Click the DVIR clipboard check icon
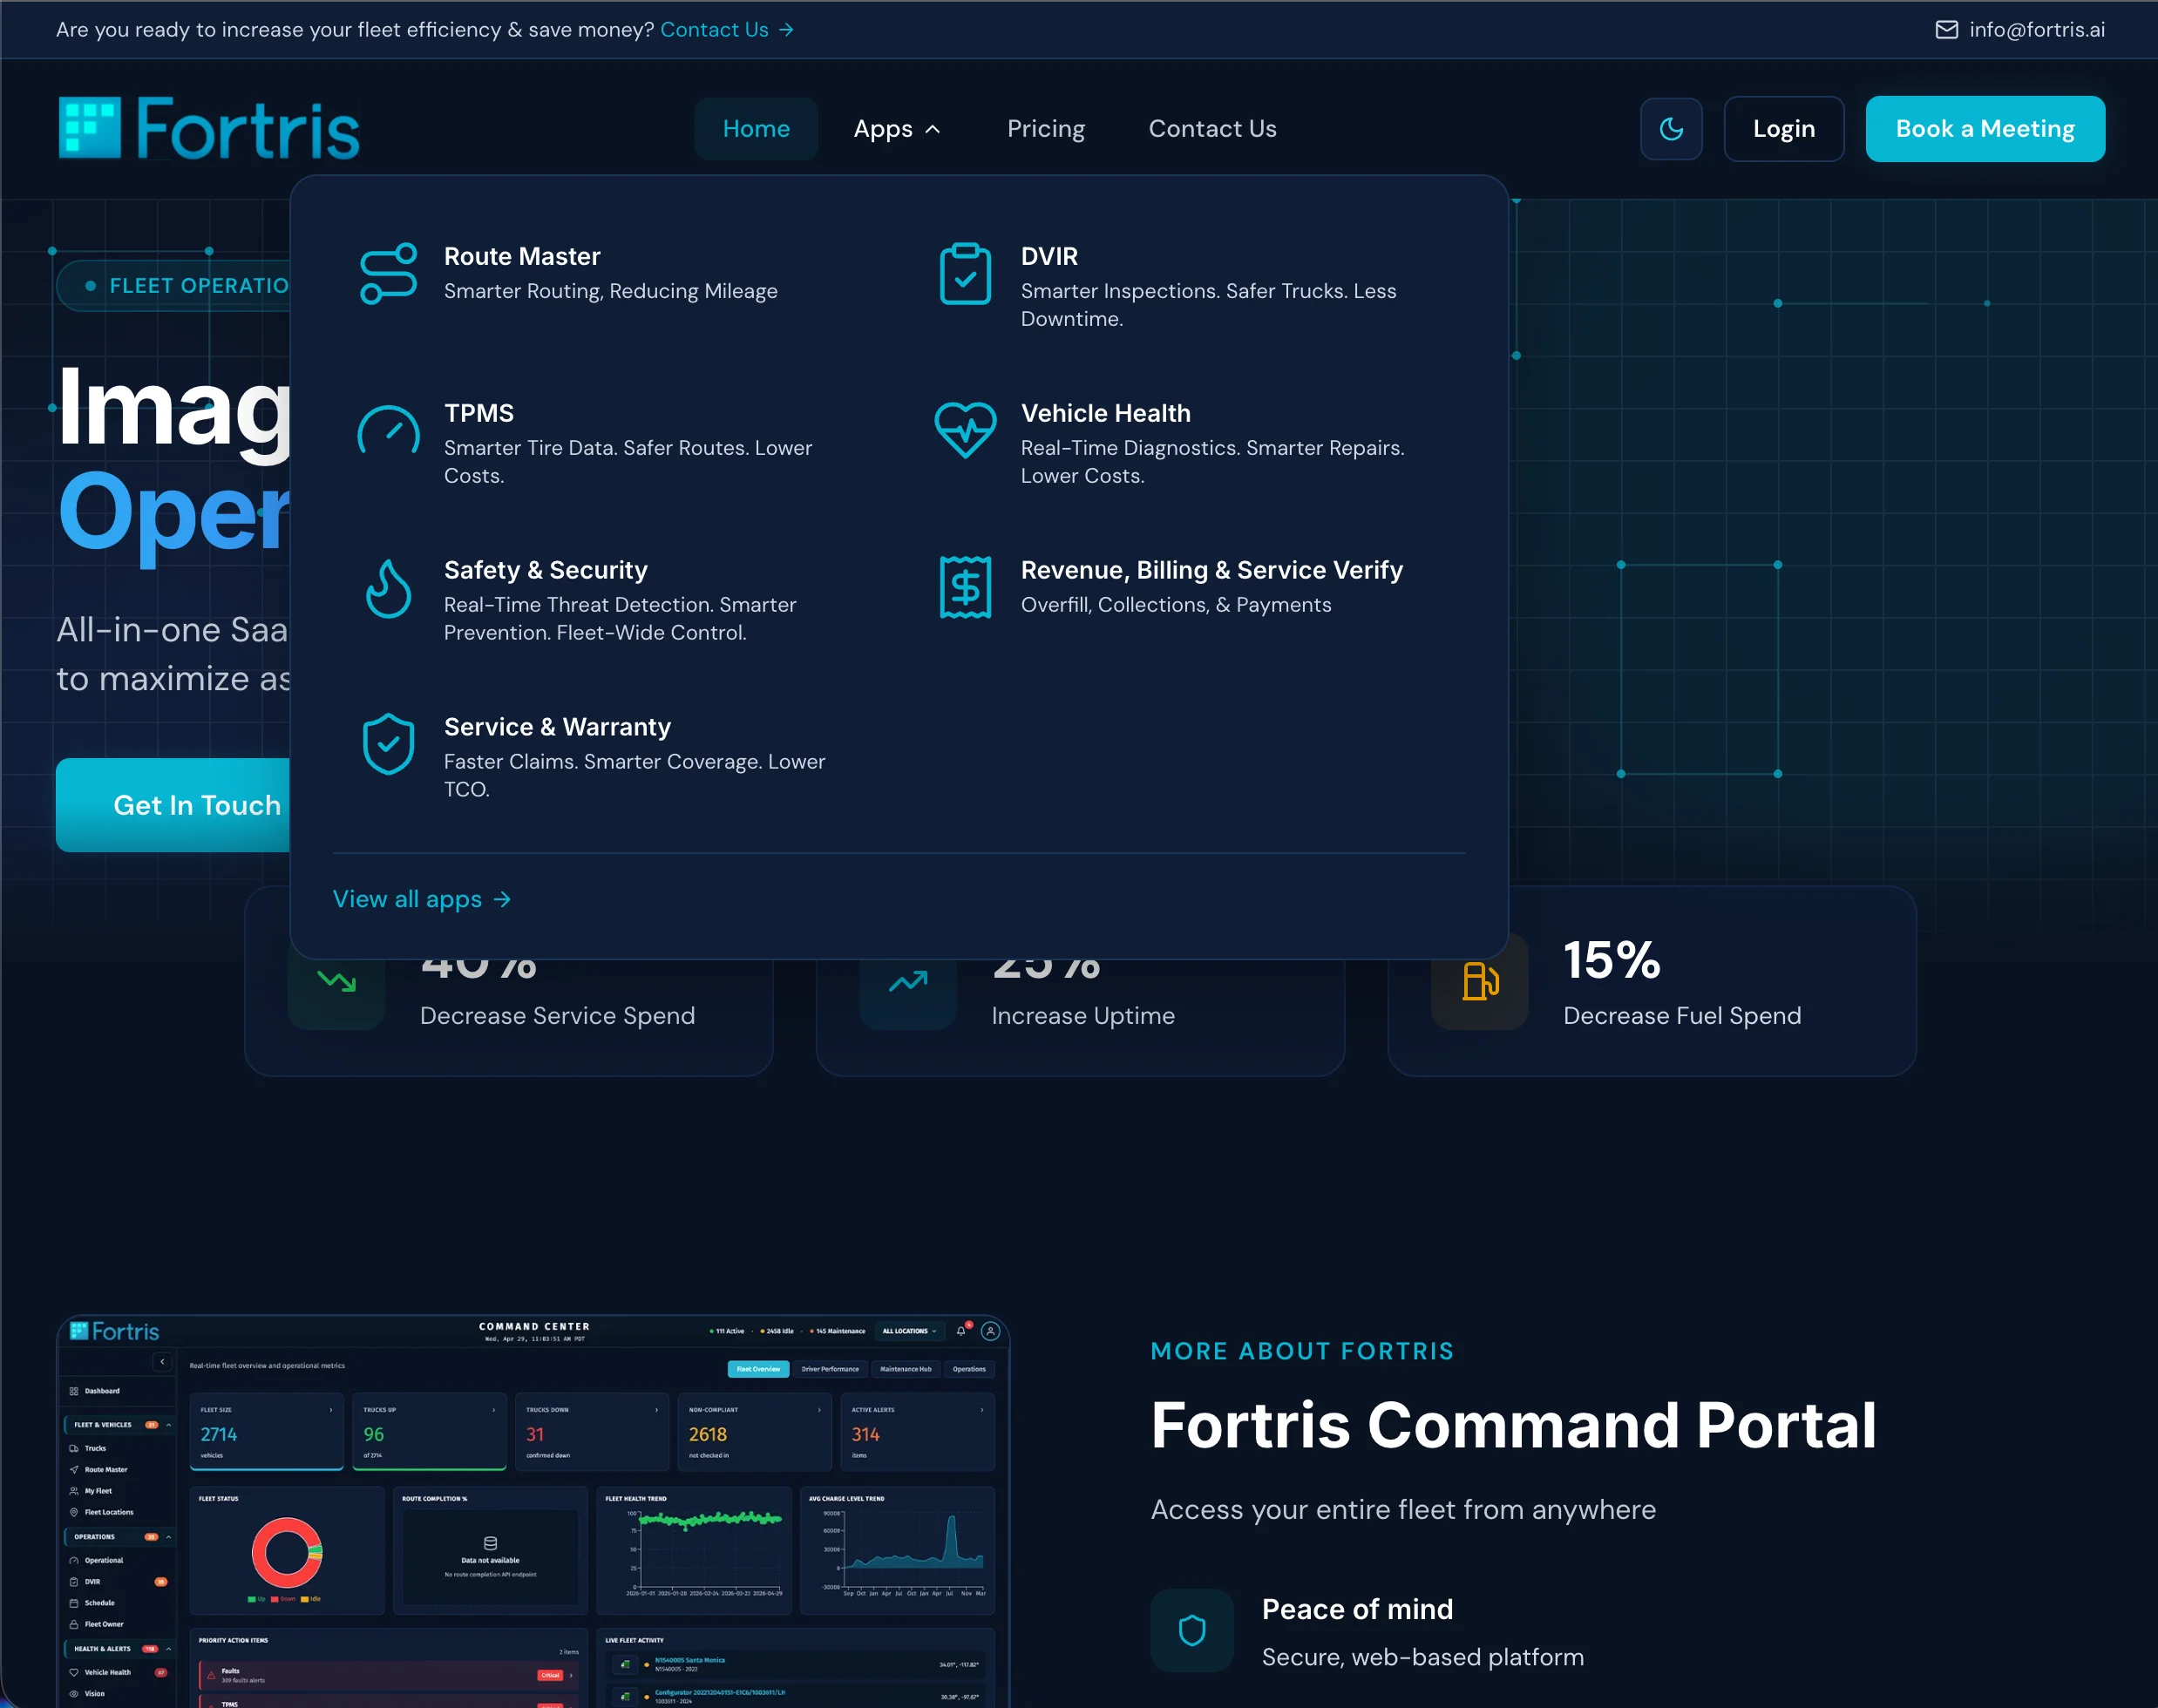The height and width of the screenshot is (1708, 2158). (x=965, y=274)
